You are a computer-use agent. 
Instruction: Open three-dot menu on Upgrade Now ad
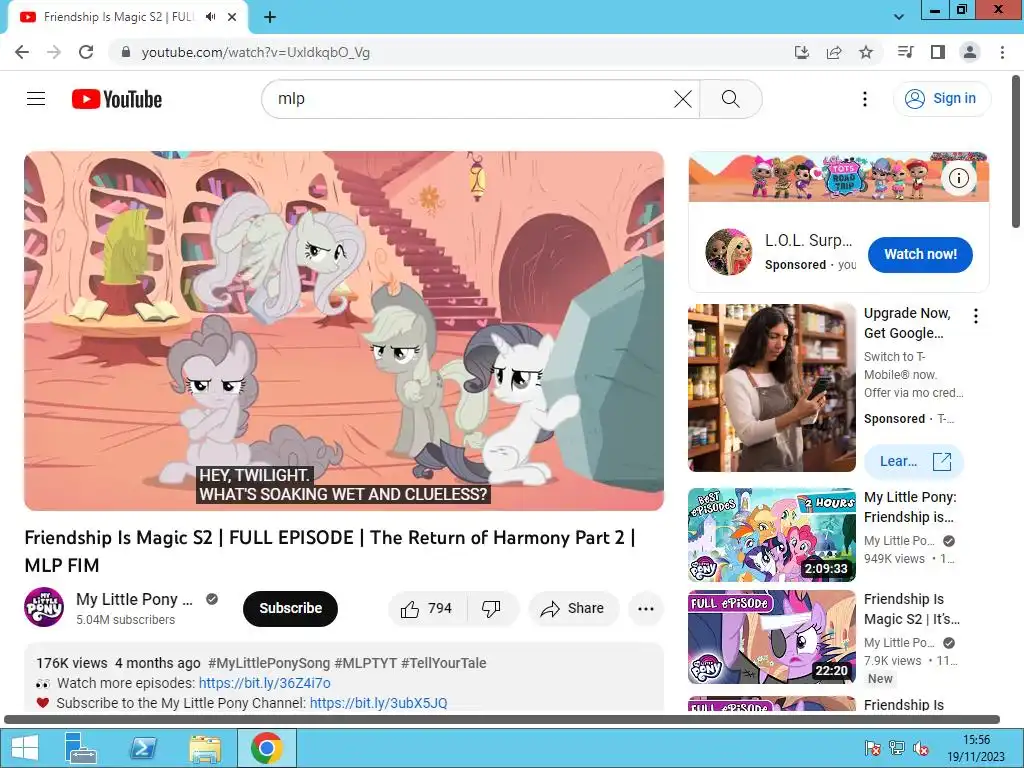click(976, 316)
